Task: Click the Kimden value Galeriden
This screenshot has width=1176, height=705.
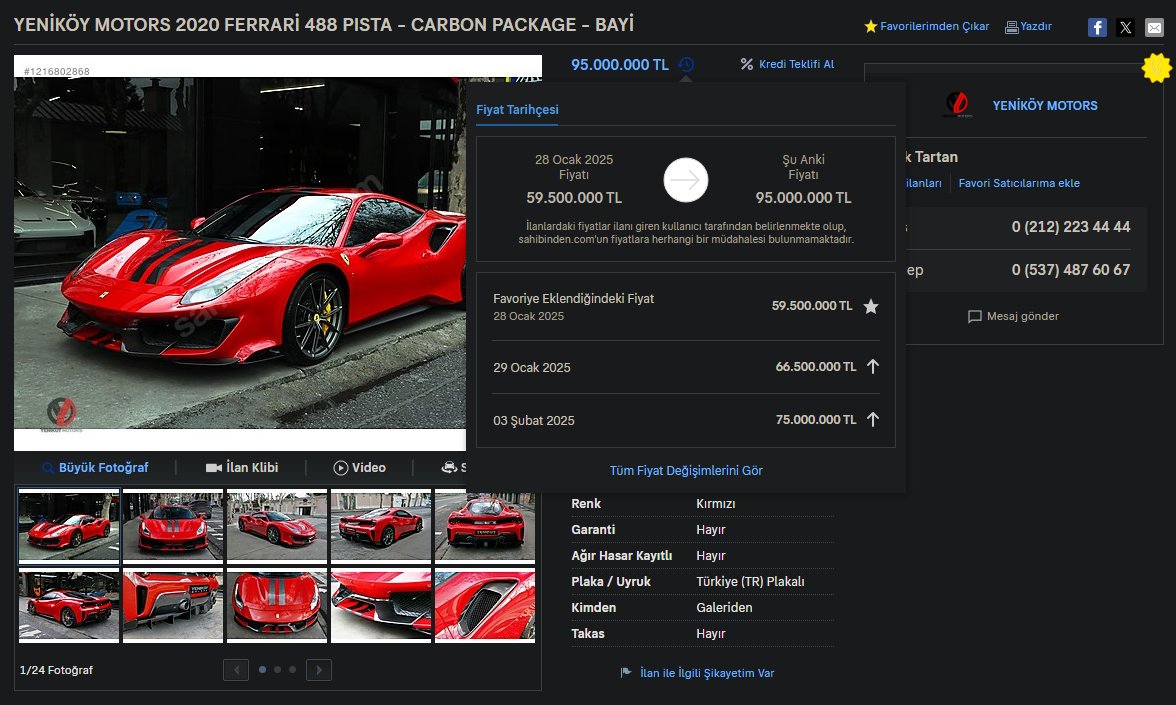Action: pyautogui.click(x=724, y=608)
